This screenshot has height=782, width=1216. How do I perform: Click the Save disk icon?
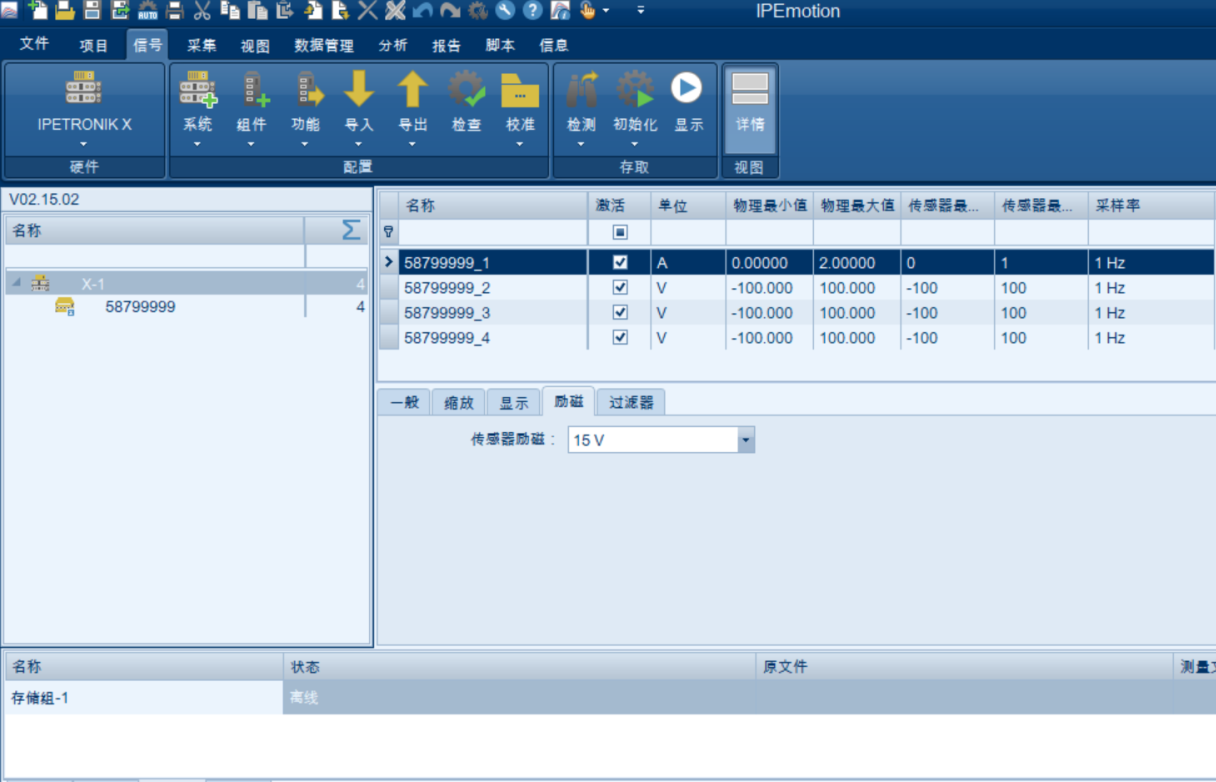[x=92, y=11]
